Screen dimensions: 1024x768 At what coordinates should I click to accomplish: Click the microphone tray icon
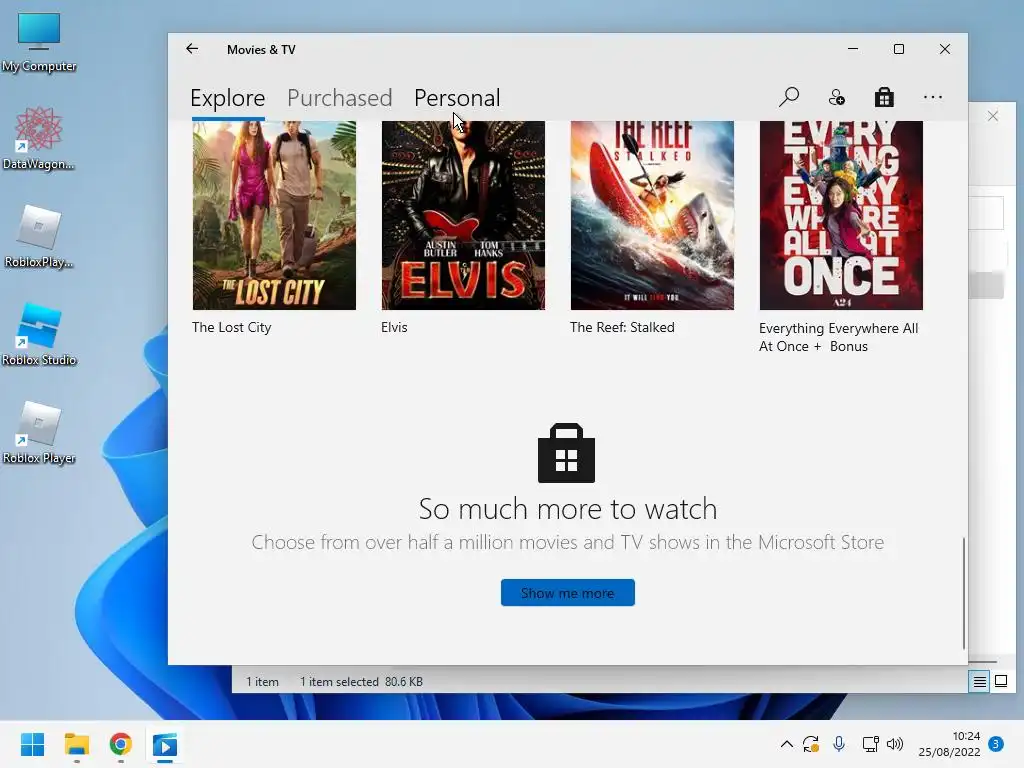click(839, 744)
